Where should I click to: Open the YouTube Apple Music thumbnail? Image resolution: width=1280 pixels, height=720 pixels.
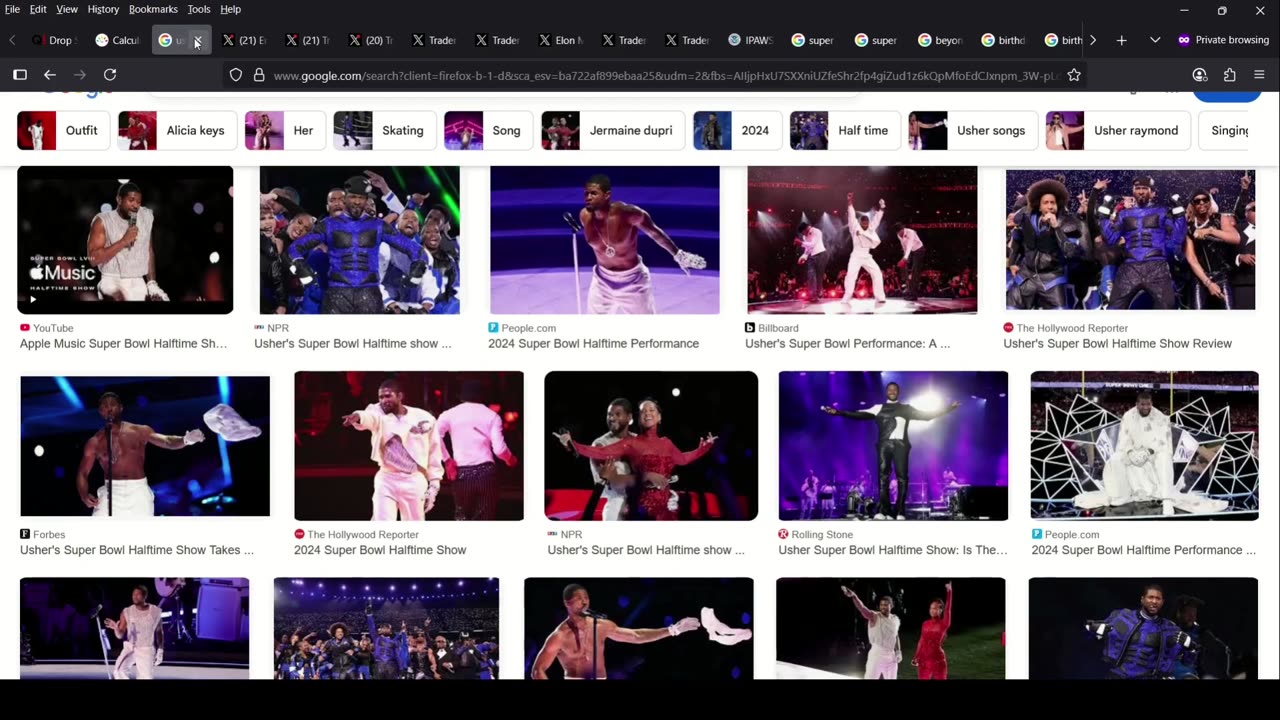125,240
